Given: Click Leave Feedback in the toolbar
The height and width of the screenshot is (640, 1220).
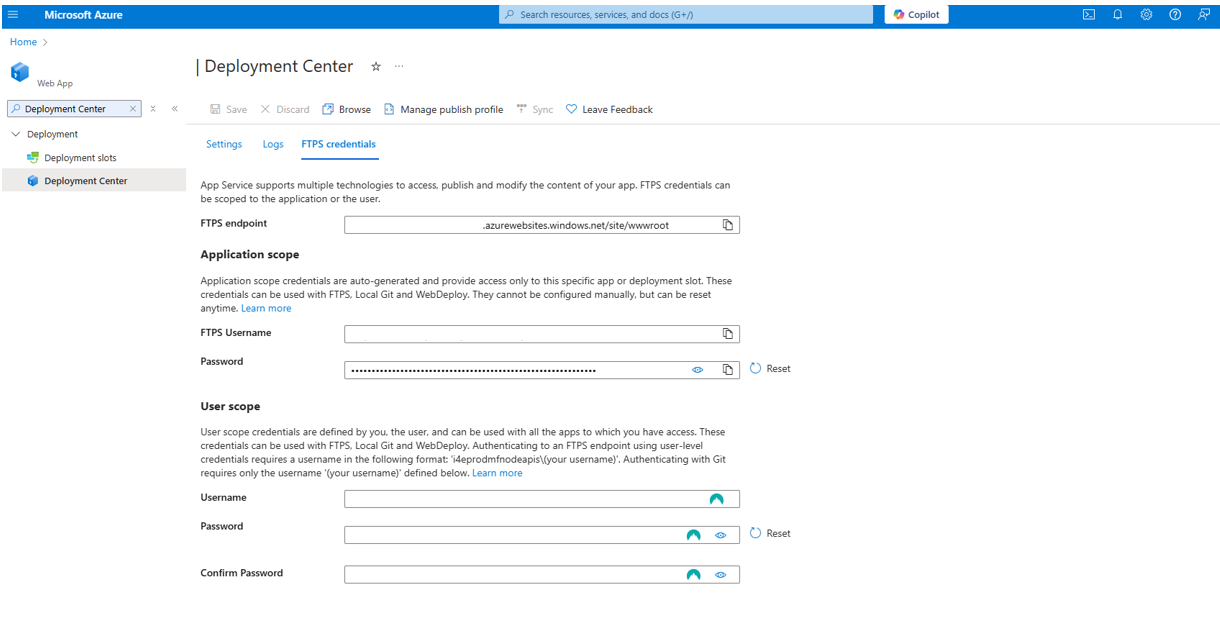Looking at the screenshot, I should click(x=609, y=109).
